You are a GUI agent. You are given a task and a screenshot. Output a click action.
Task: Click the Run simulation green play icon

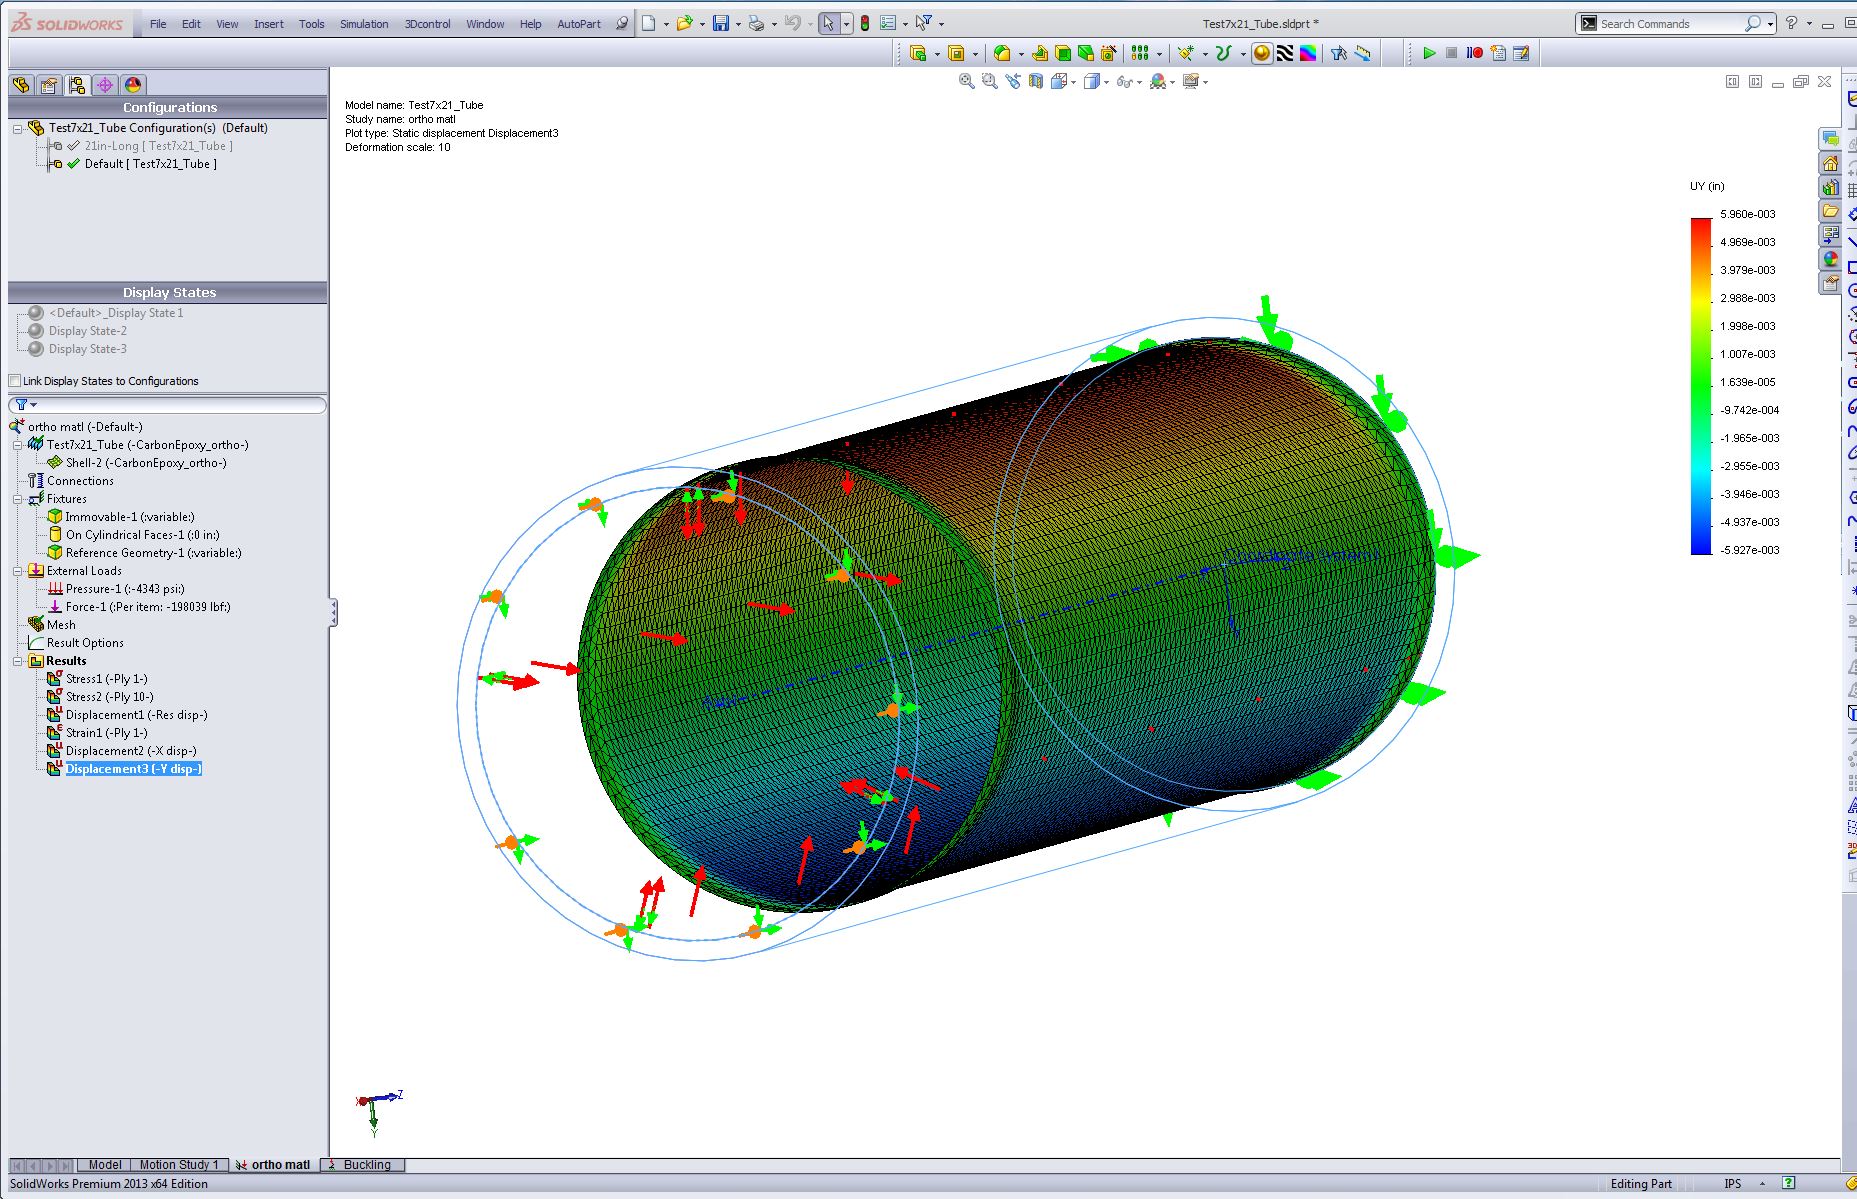point(1429,53)
